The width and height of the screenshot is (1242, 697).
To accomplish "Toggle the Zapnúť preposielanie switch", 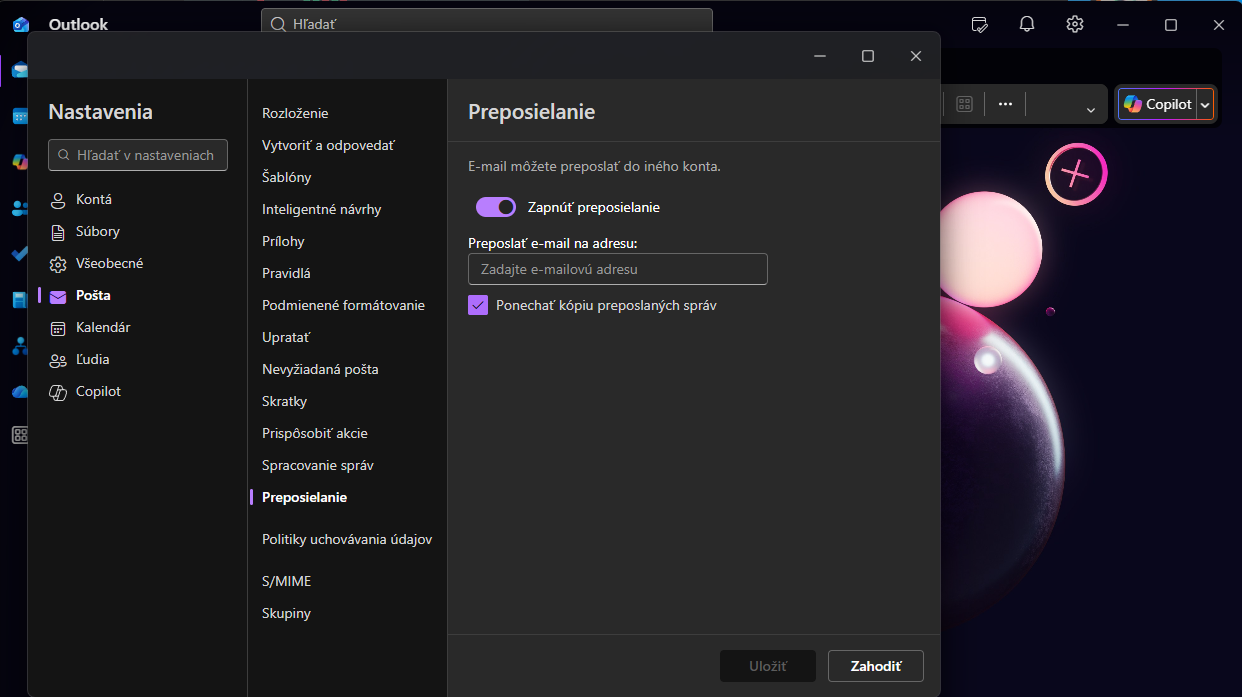I will pyautogui.click(x=496, y=207).
